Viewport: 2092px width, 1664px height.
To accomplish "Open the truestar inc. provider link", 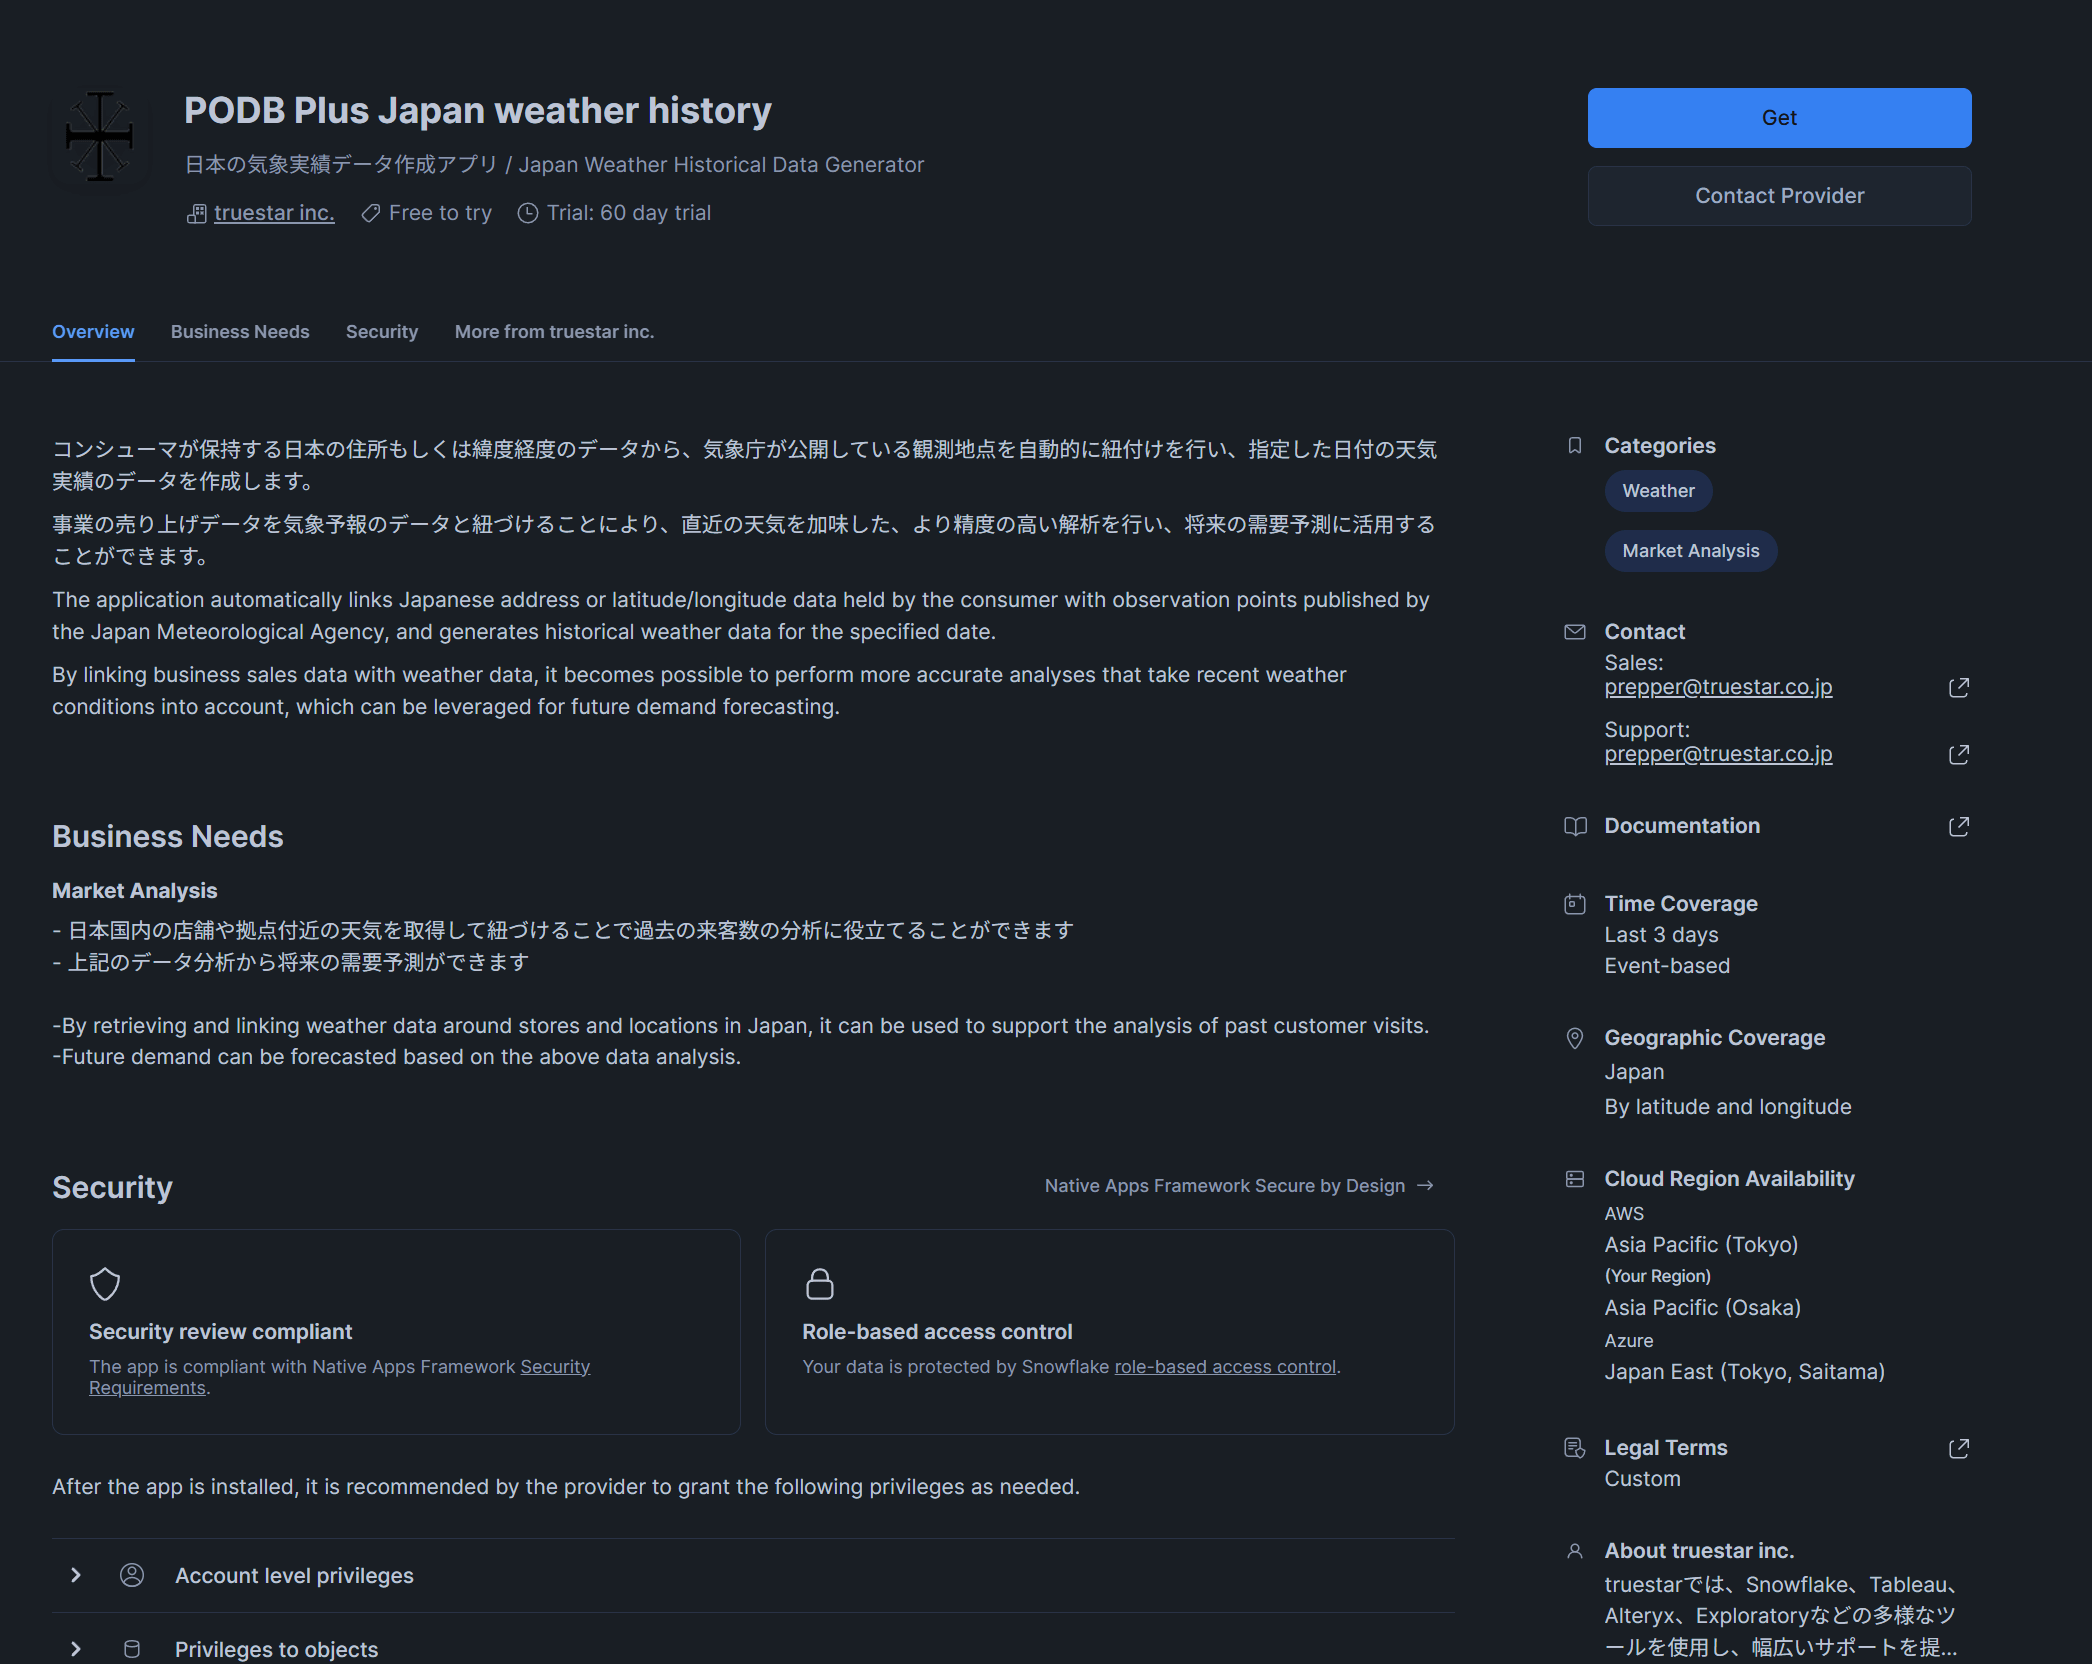I will pyautogui.click(x=274, y=213).
